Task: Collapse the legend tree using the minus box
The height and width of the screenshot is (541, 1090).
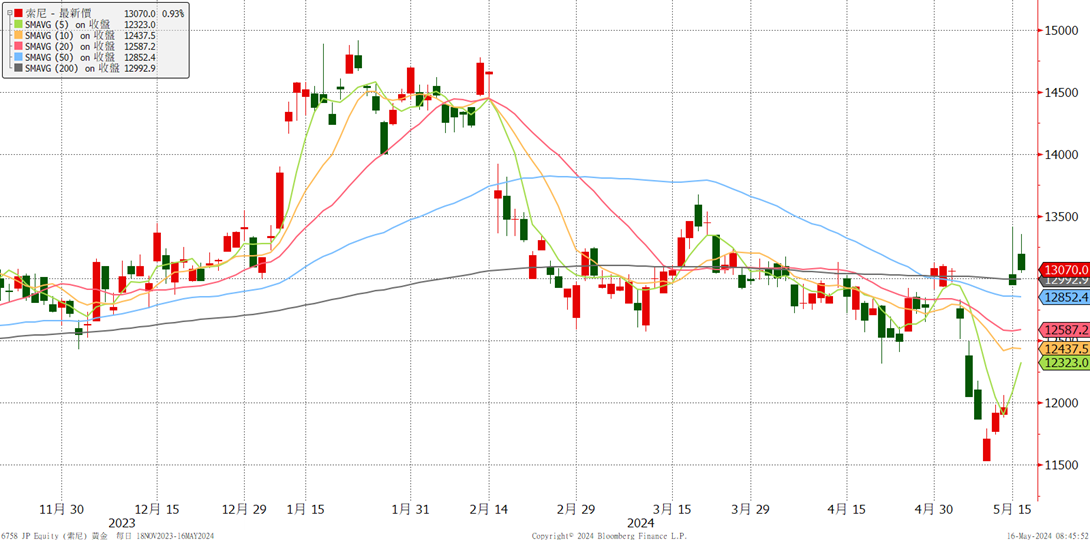Action: [x=8, y=14]
